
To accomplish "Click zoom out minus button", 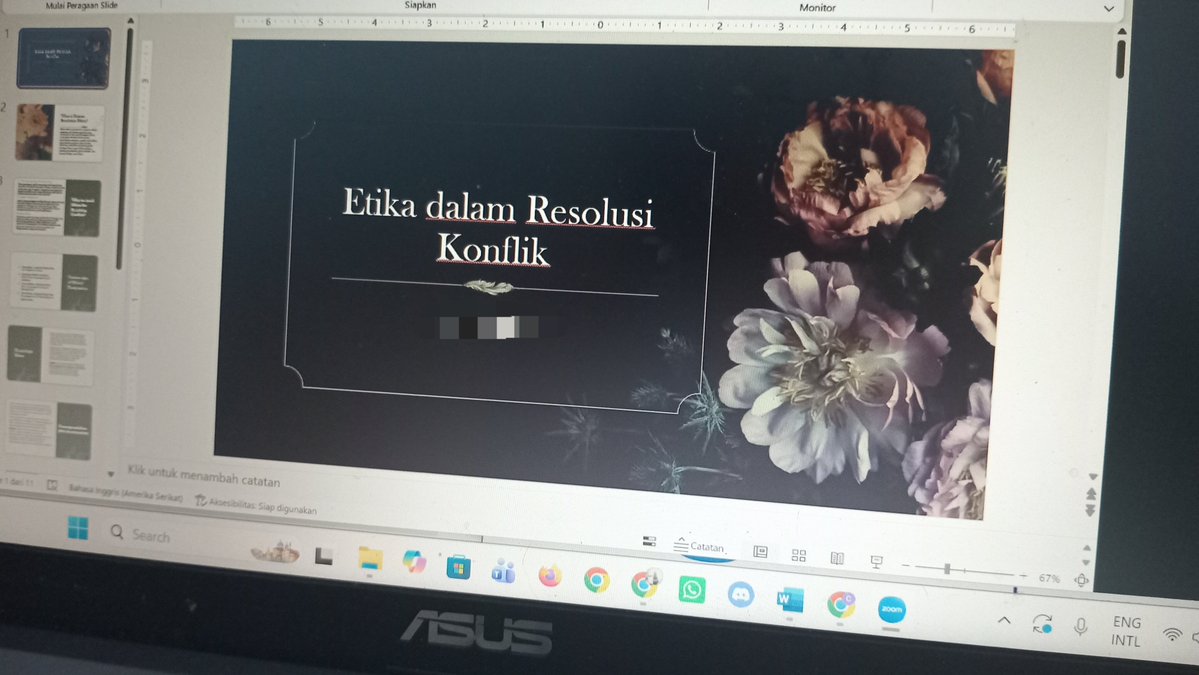I will (905, 566).
